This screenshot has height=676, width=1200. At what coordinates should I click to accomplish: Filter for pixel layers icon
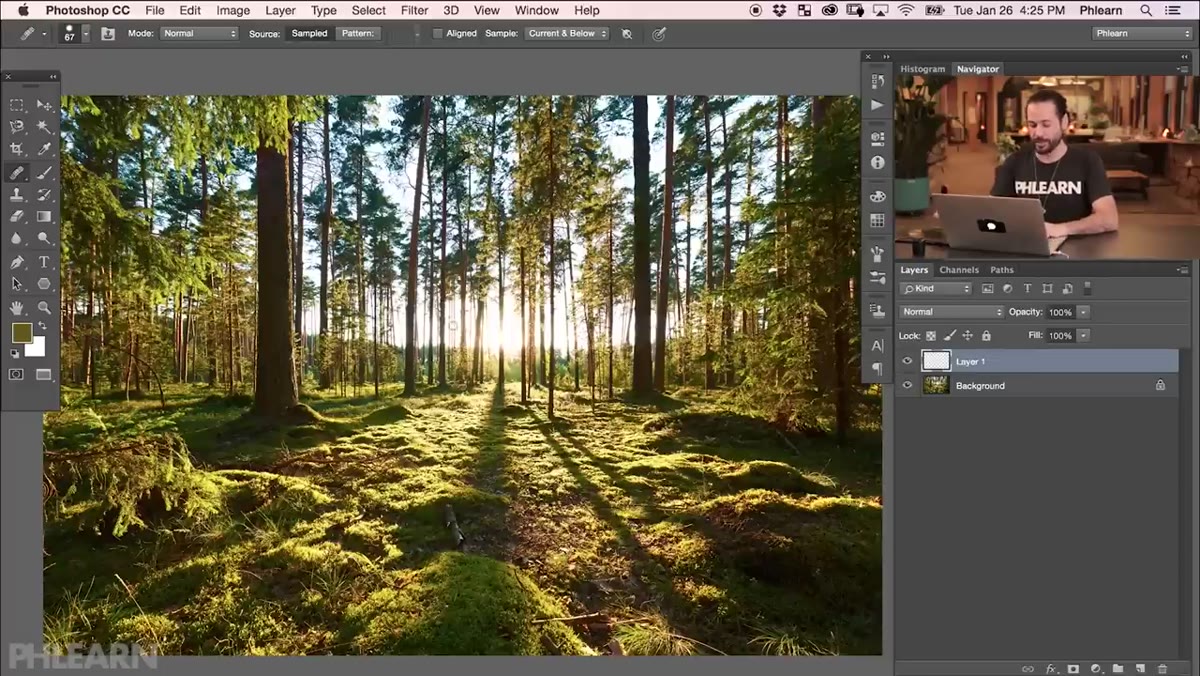[x=987, y=288]
